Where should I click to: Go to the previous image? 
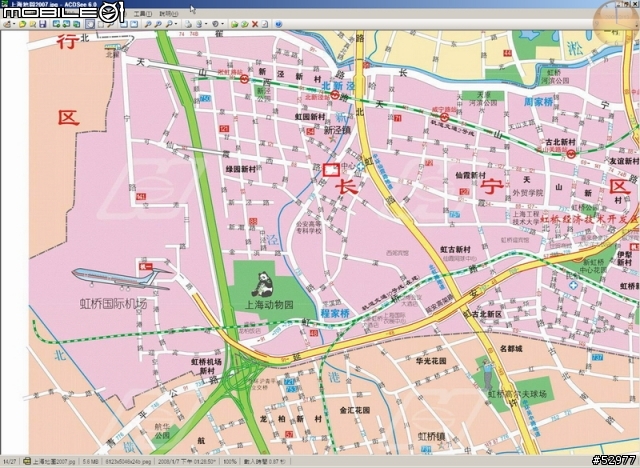coord(56,24)
